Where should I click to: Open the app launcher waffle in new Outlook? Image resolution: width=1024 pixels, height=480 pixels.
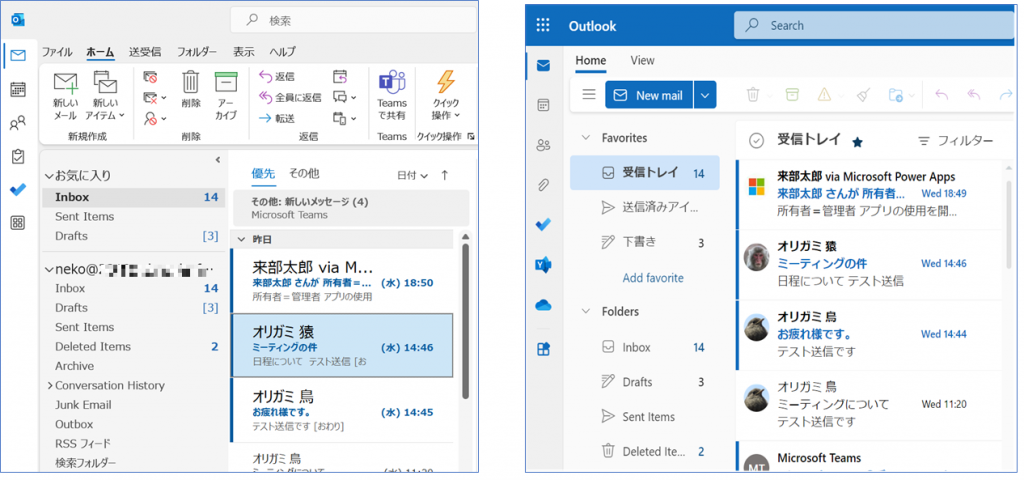click(543, 25)
